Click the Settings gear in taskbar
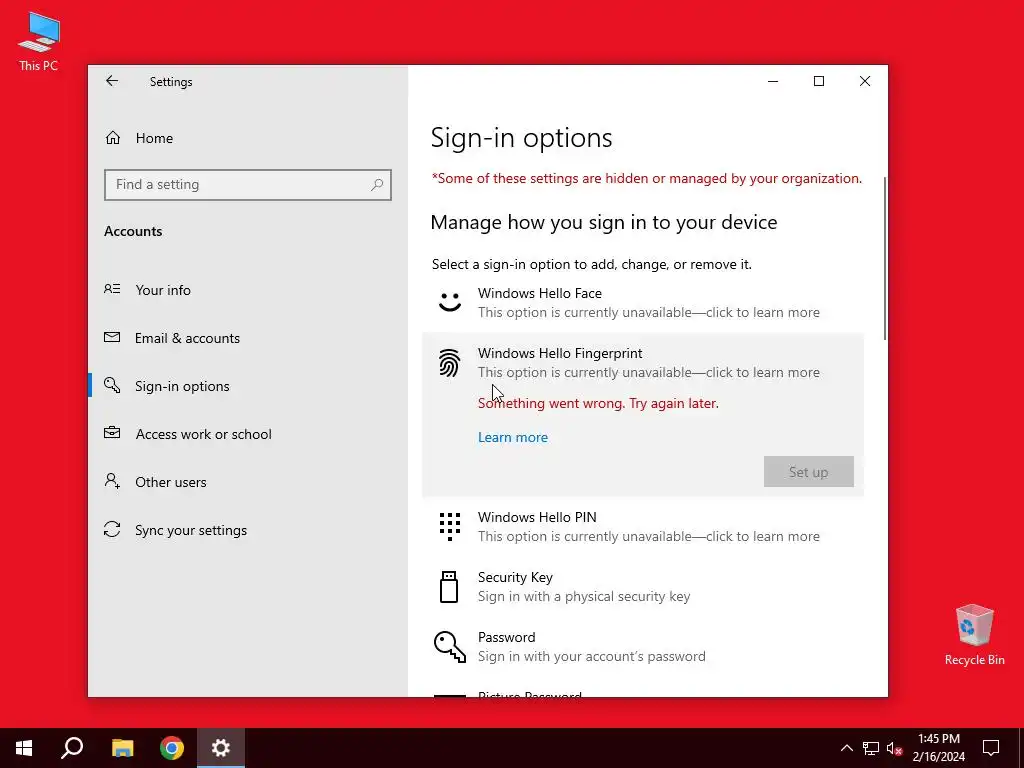The height and width of the screenshot is (768, 1024). [x=221, y=748]
